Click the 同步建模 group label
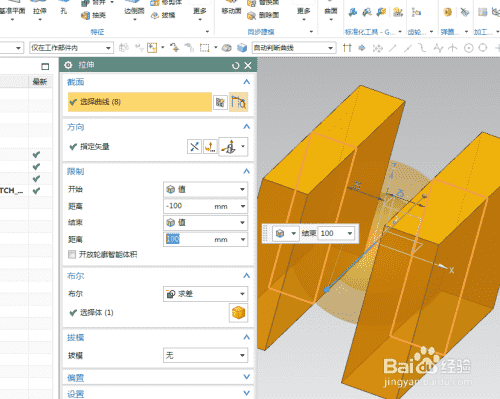Screen dimensions: 500x399 [x=261, y=32]
